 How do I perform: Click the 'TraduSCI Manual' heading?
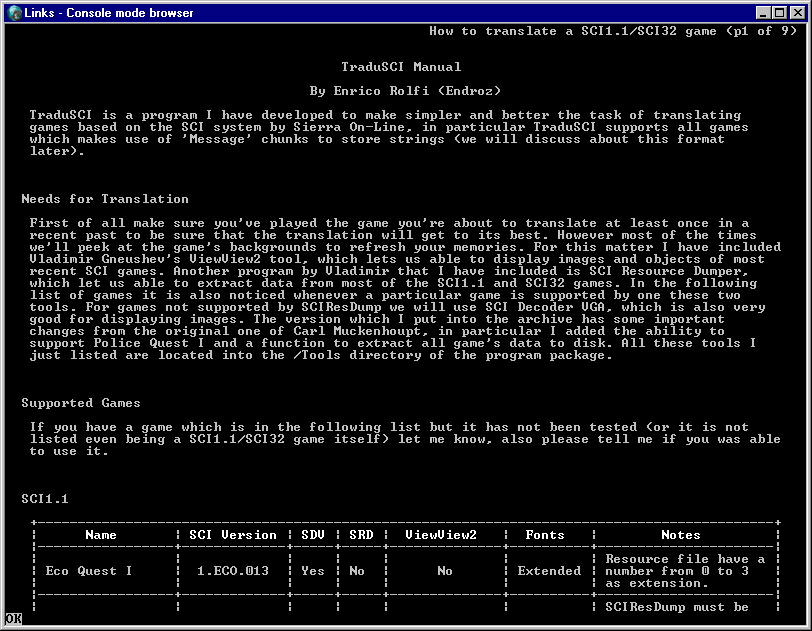(401, 67)
